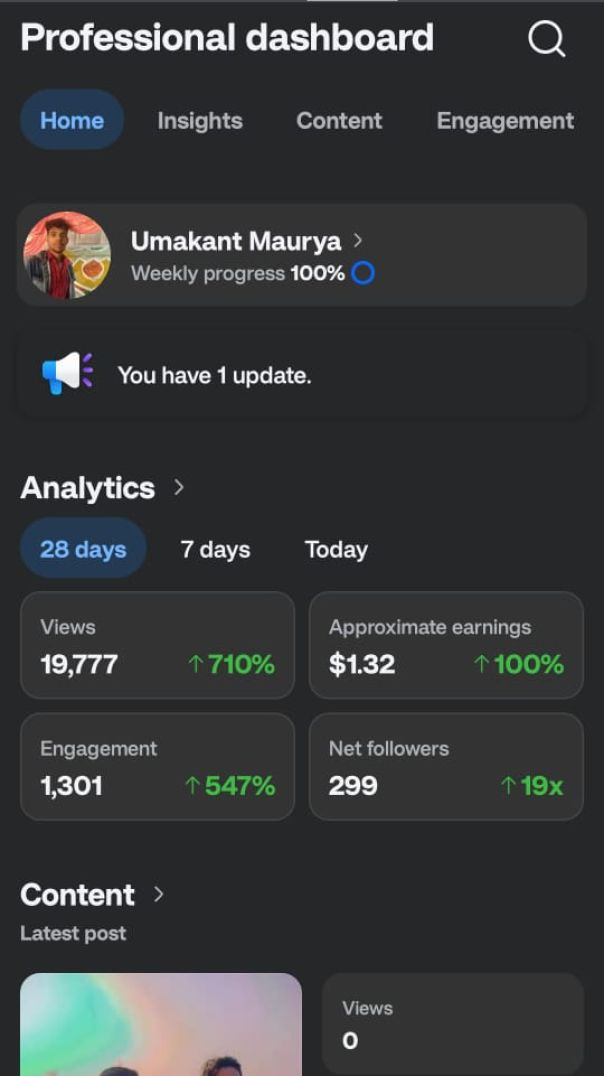Open the profile picture avatar

click(67, 255)
